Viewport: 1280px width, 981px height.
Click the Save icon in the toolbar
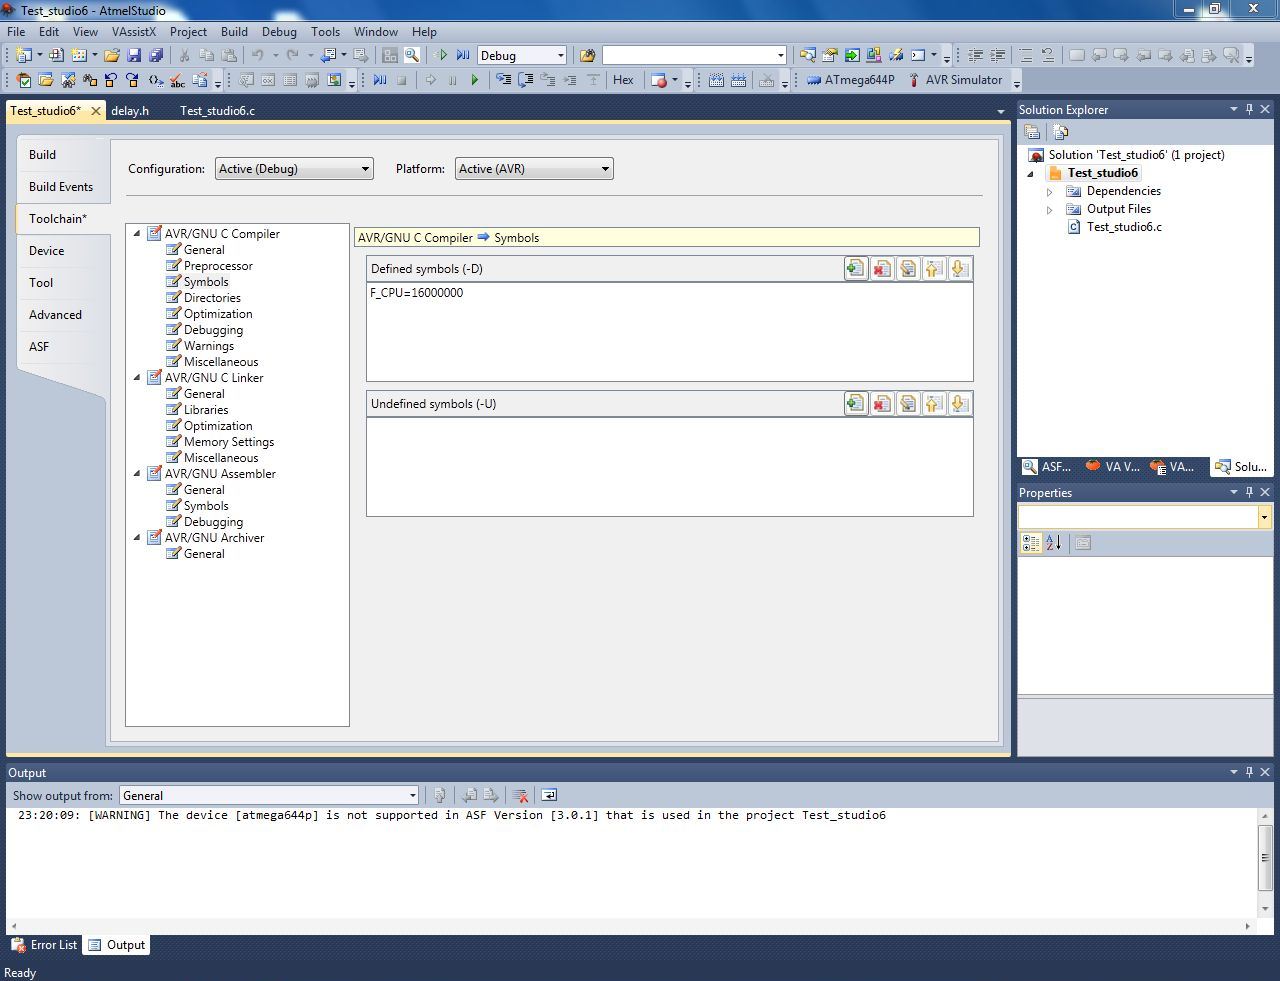(x=134, y=55)
